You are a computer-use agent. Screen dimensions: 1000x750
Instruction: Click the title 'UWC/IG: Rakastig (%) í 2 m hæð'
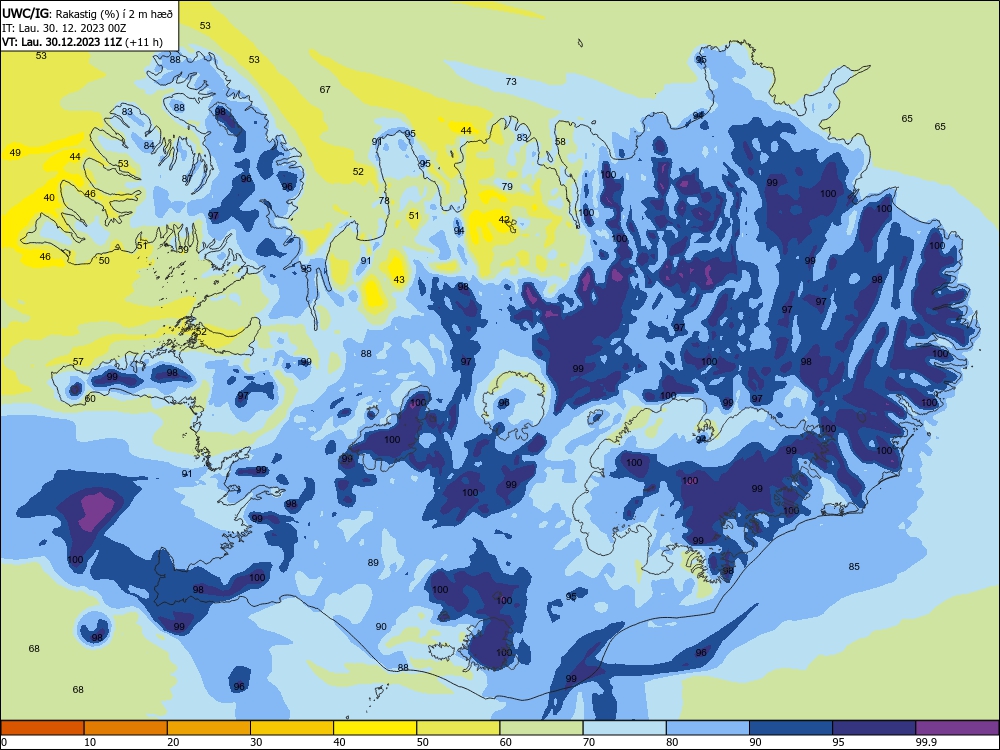tap(87, 13)
